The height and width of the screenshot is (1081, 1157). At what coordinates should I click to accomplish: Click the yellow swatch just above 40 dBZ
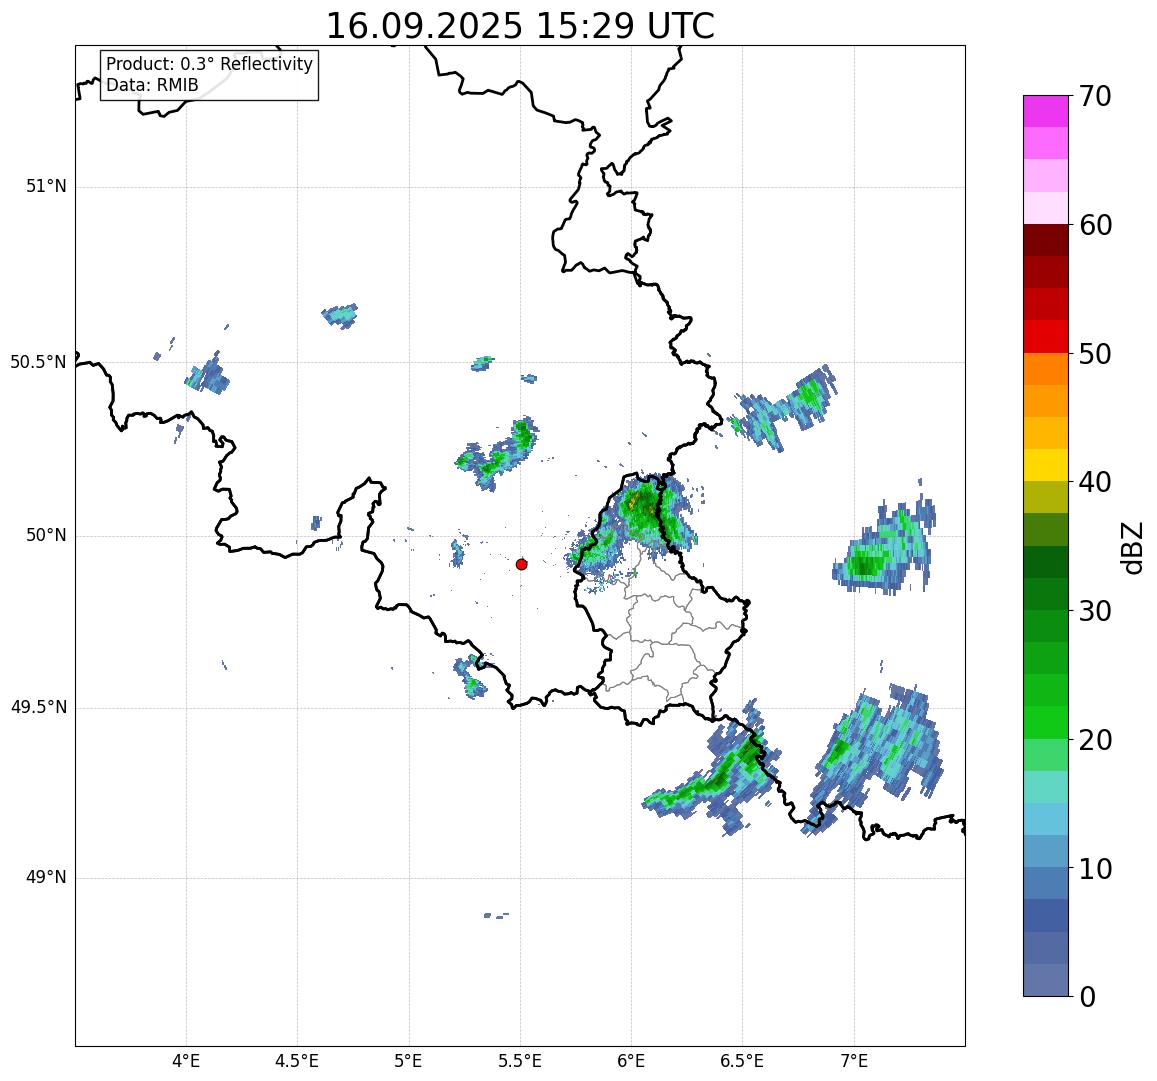point(1046,466)
